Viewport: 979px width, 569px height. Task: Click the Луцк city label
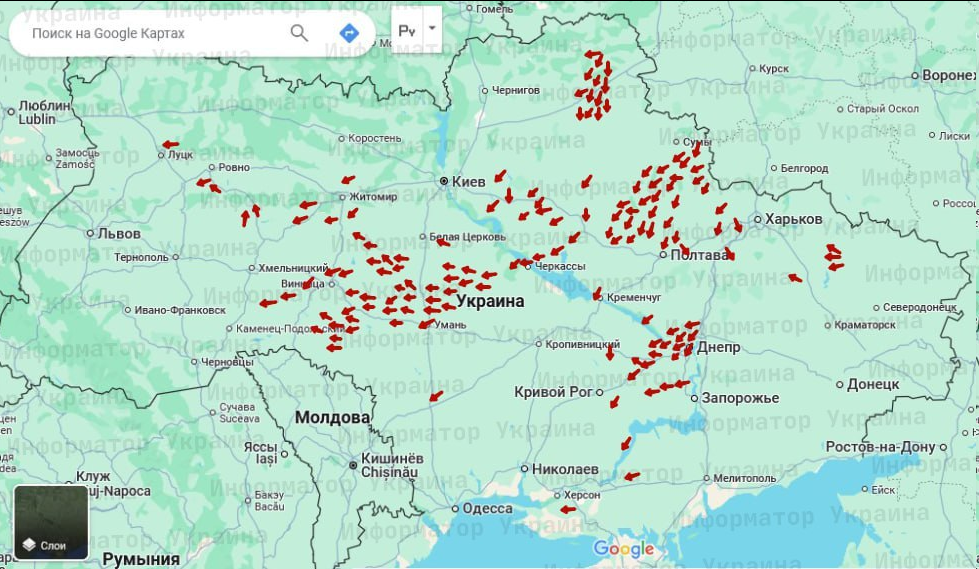coord(180,155)
